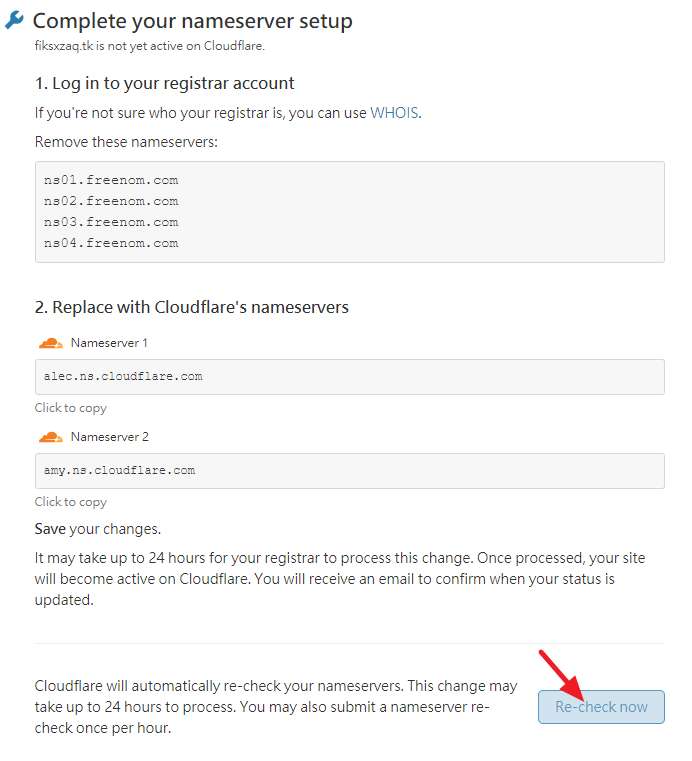Click the amy.ns.cloudflare.com nameserver field
692x761 pixels.
pos(349,470)
